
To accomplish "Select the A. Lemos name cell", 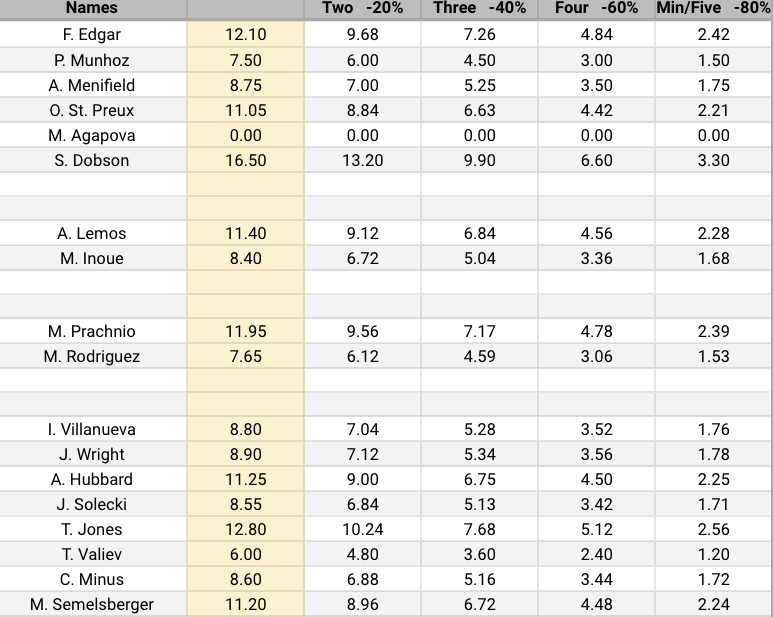I will point(92,233).
